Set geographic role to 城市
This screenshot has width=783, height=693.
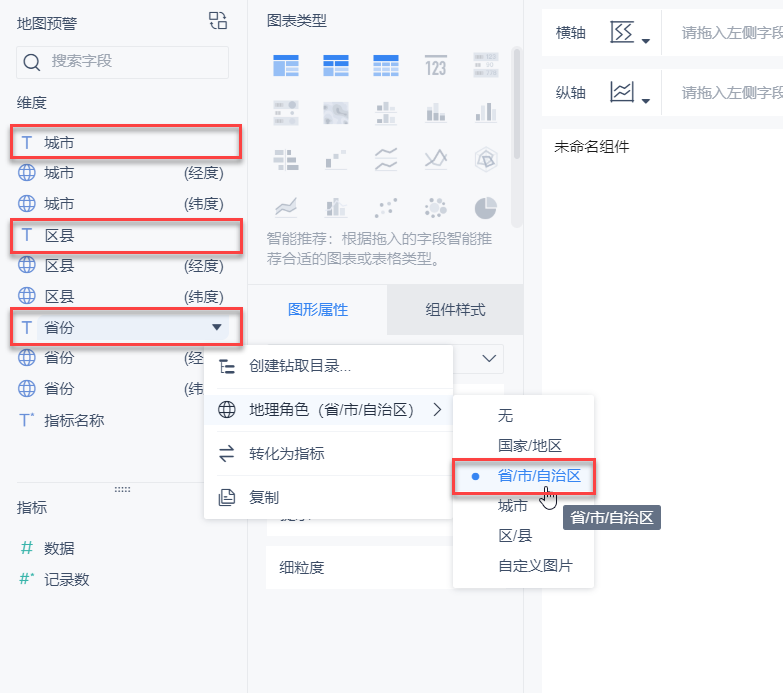click(x=513, y=506)
